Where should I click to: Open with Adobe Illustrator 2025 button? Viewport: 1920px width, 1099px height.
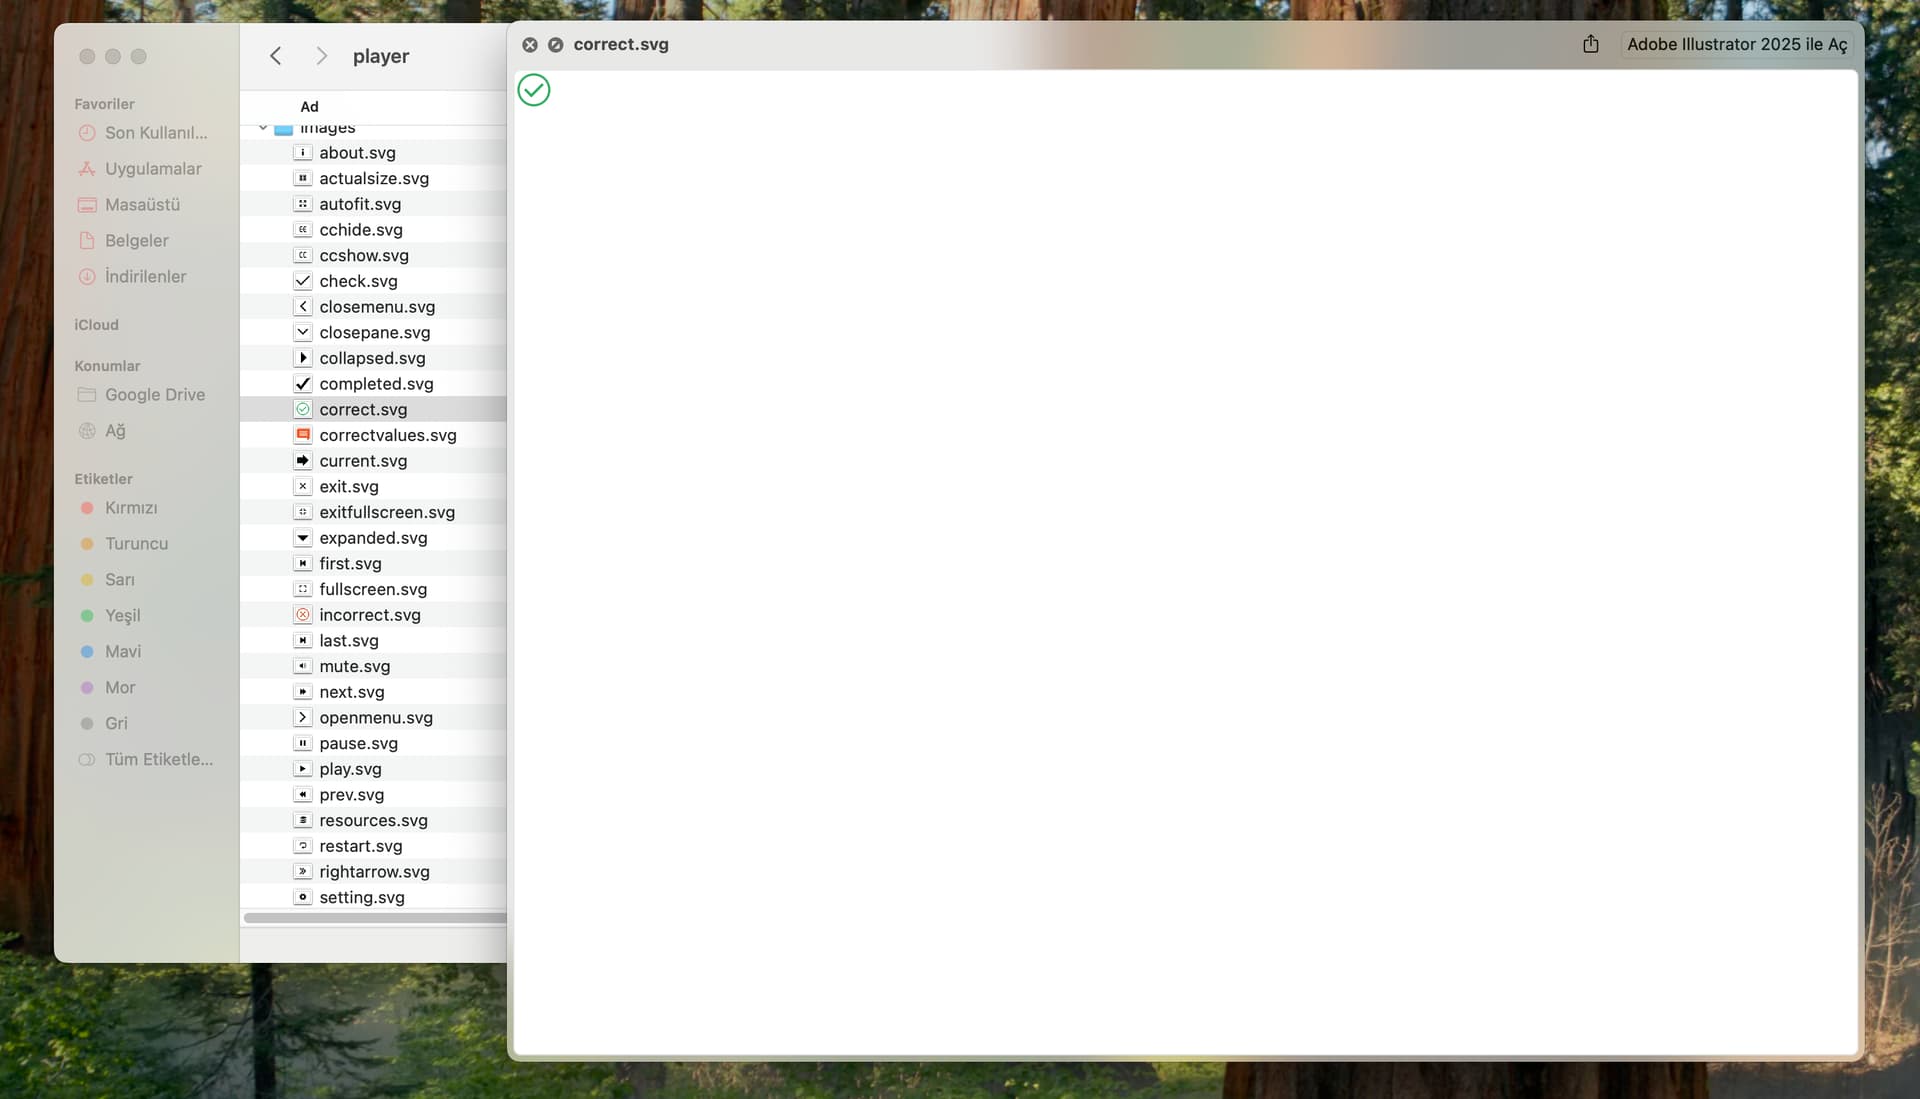[x=1736, y=44]
